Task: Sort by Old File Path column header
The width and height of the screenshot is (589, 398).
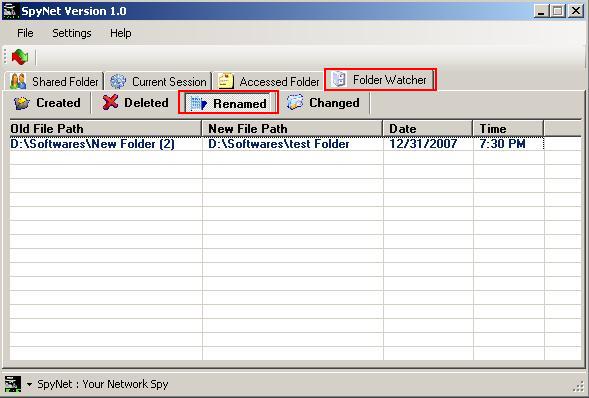Action: (x=106, y=129)
